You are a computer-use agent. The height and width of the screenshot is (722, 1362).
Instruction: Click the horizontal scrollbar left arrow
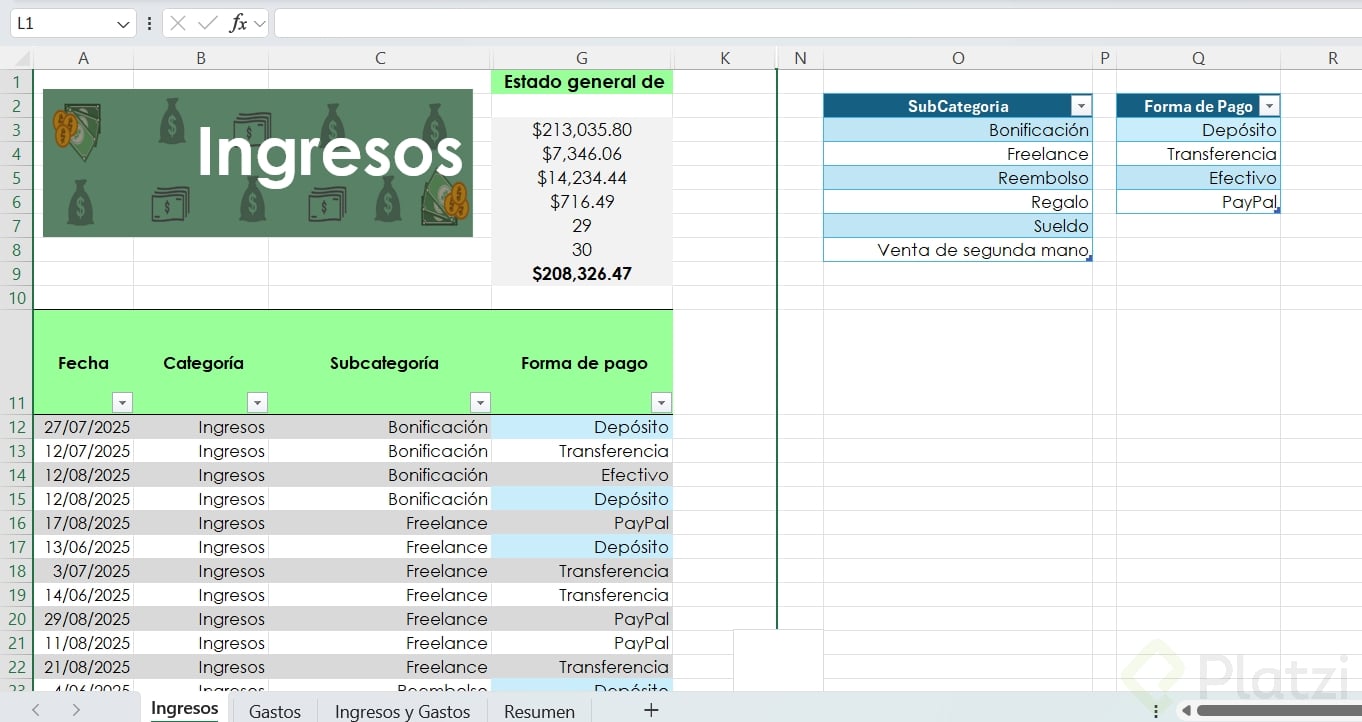1187,711
